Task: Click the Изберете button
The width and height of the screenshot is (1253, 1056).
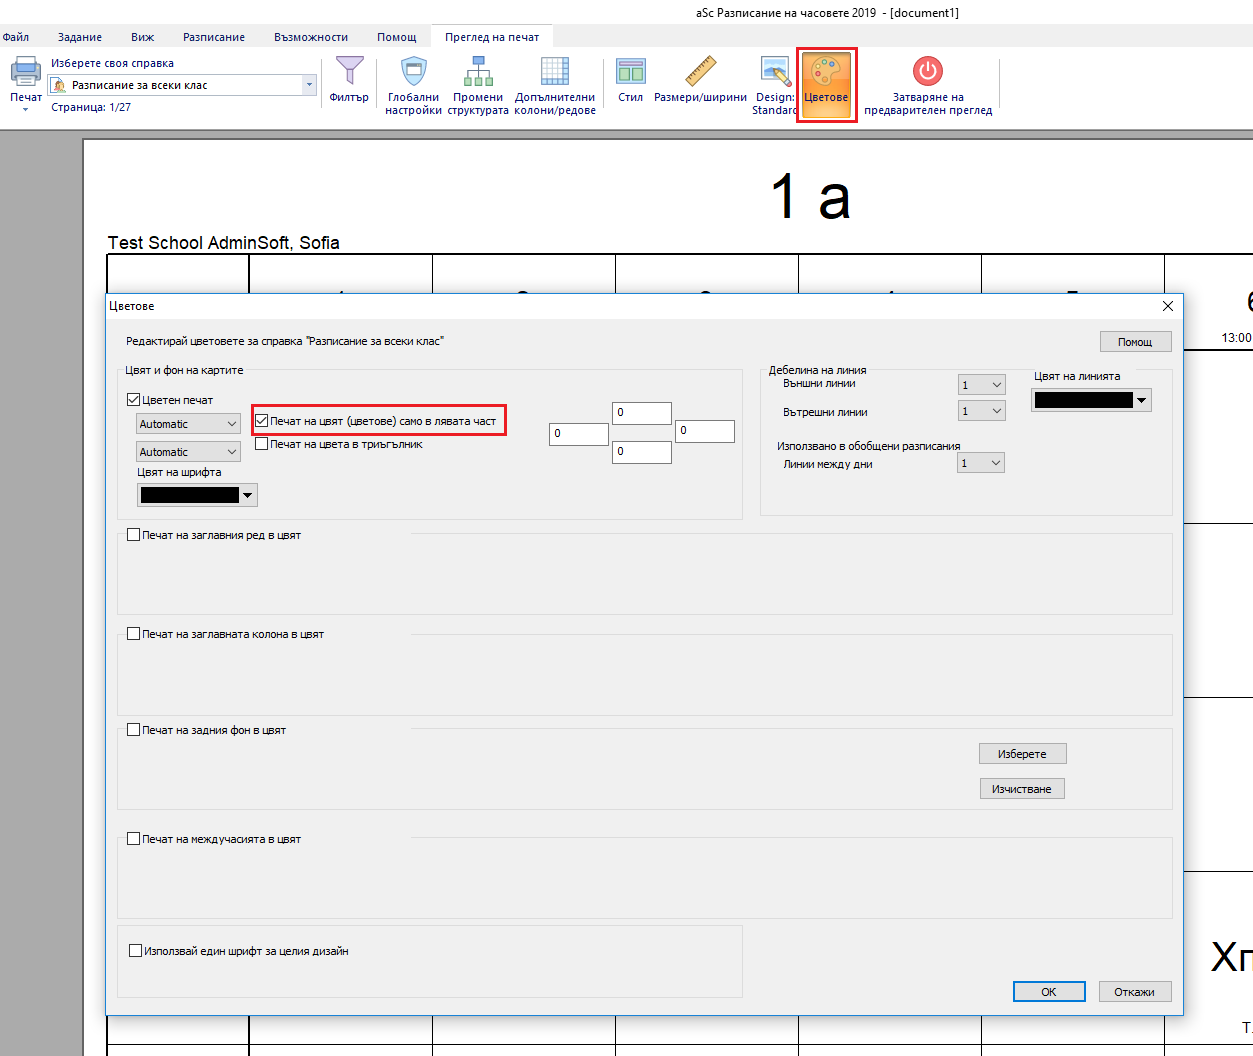Action: pos(1022,754)
